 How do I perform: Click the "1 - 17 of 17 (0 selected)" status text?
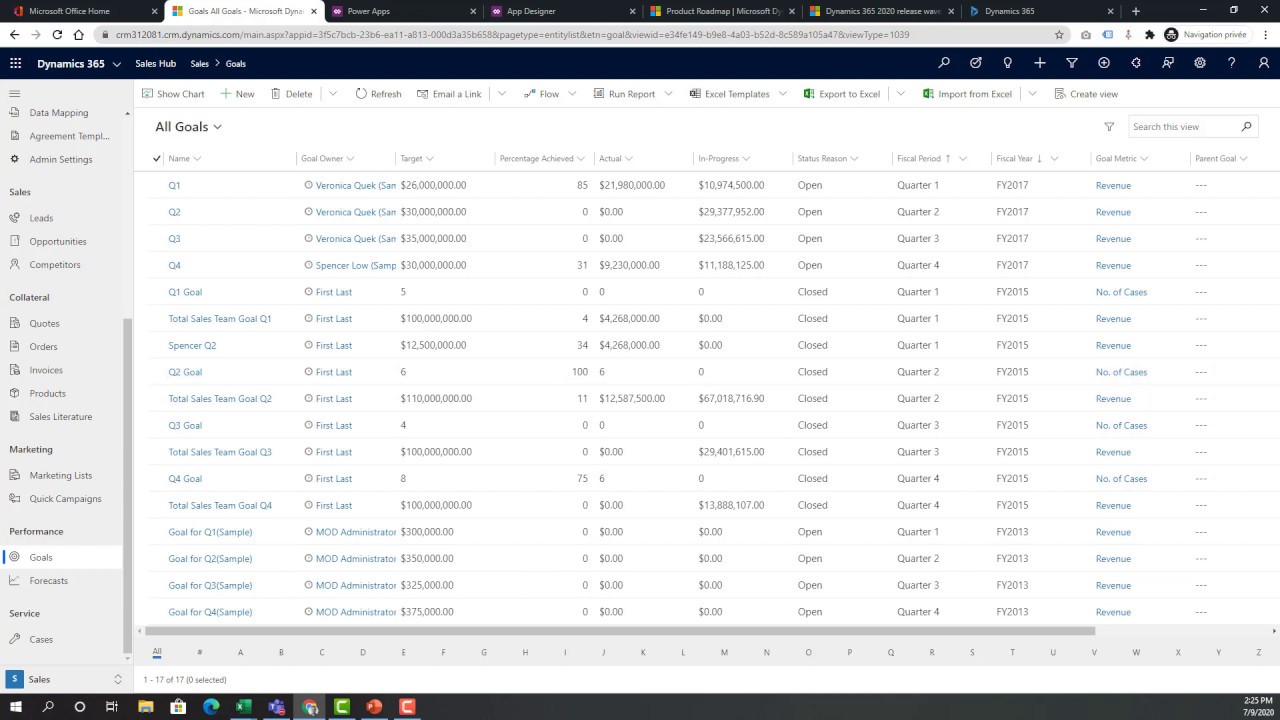pos(185,680)
